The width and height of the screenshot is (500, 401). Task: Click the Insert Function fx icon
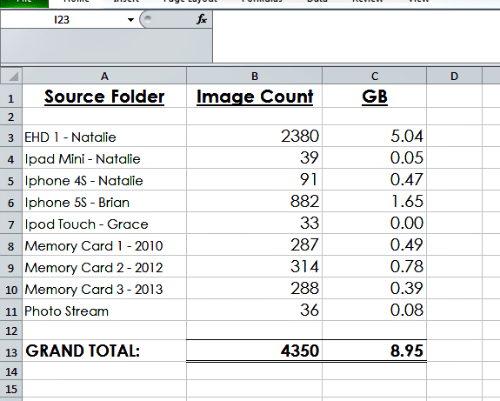pyautogui.click(x=202, y=19)
